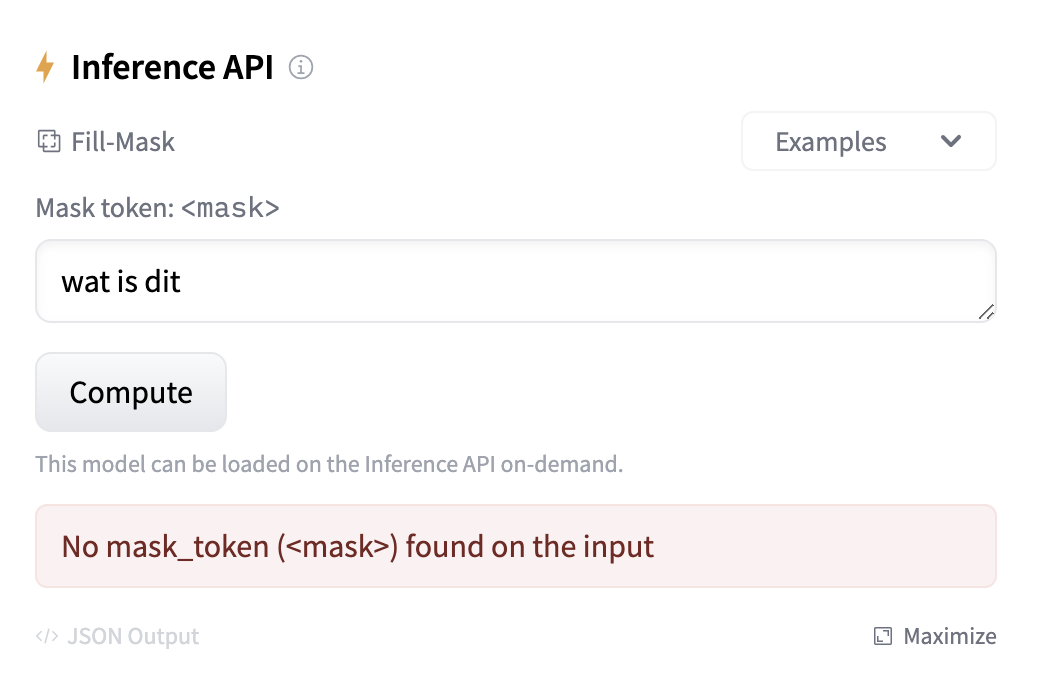Click the "No mask_token" error message

(357, 546)
